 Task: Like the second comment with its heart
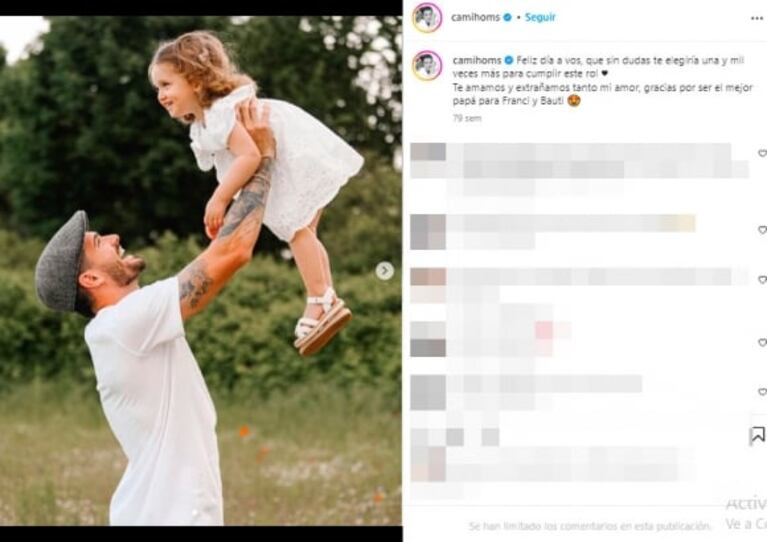762,230
